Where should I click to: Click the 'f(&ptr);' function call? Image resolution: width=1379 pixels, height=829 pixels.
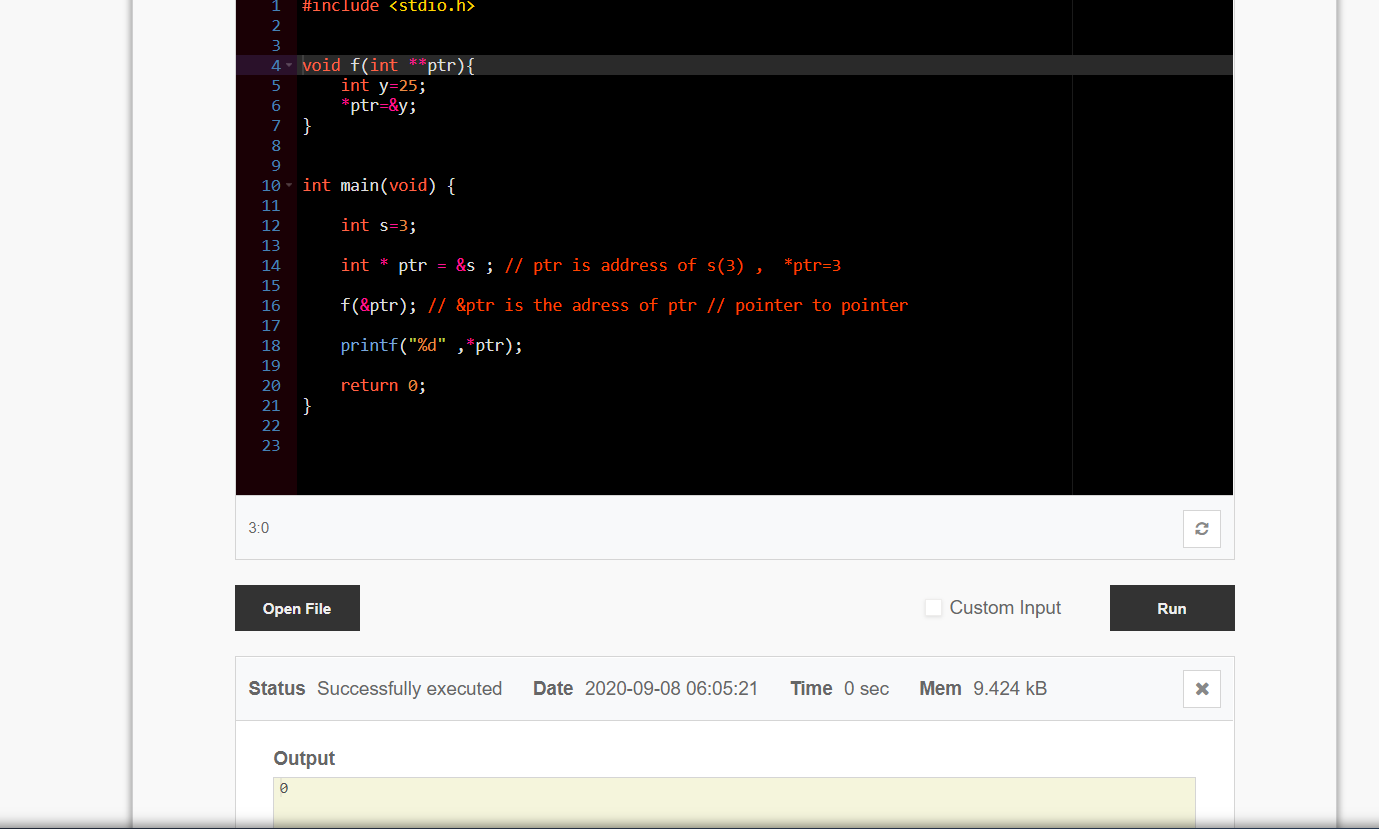[x=379, y=305]
